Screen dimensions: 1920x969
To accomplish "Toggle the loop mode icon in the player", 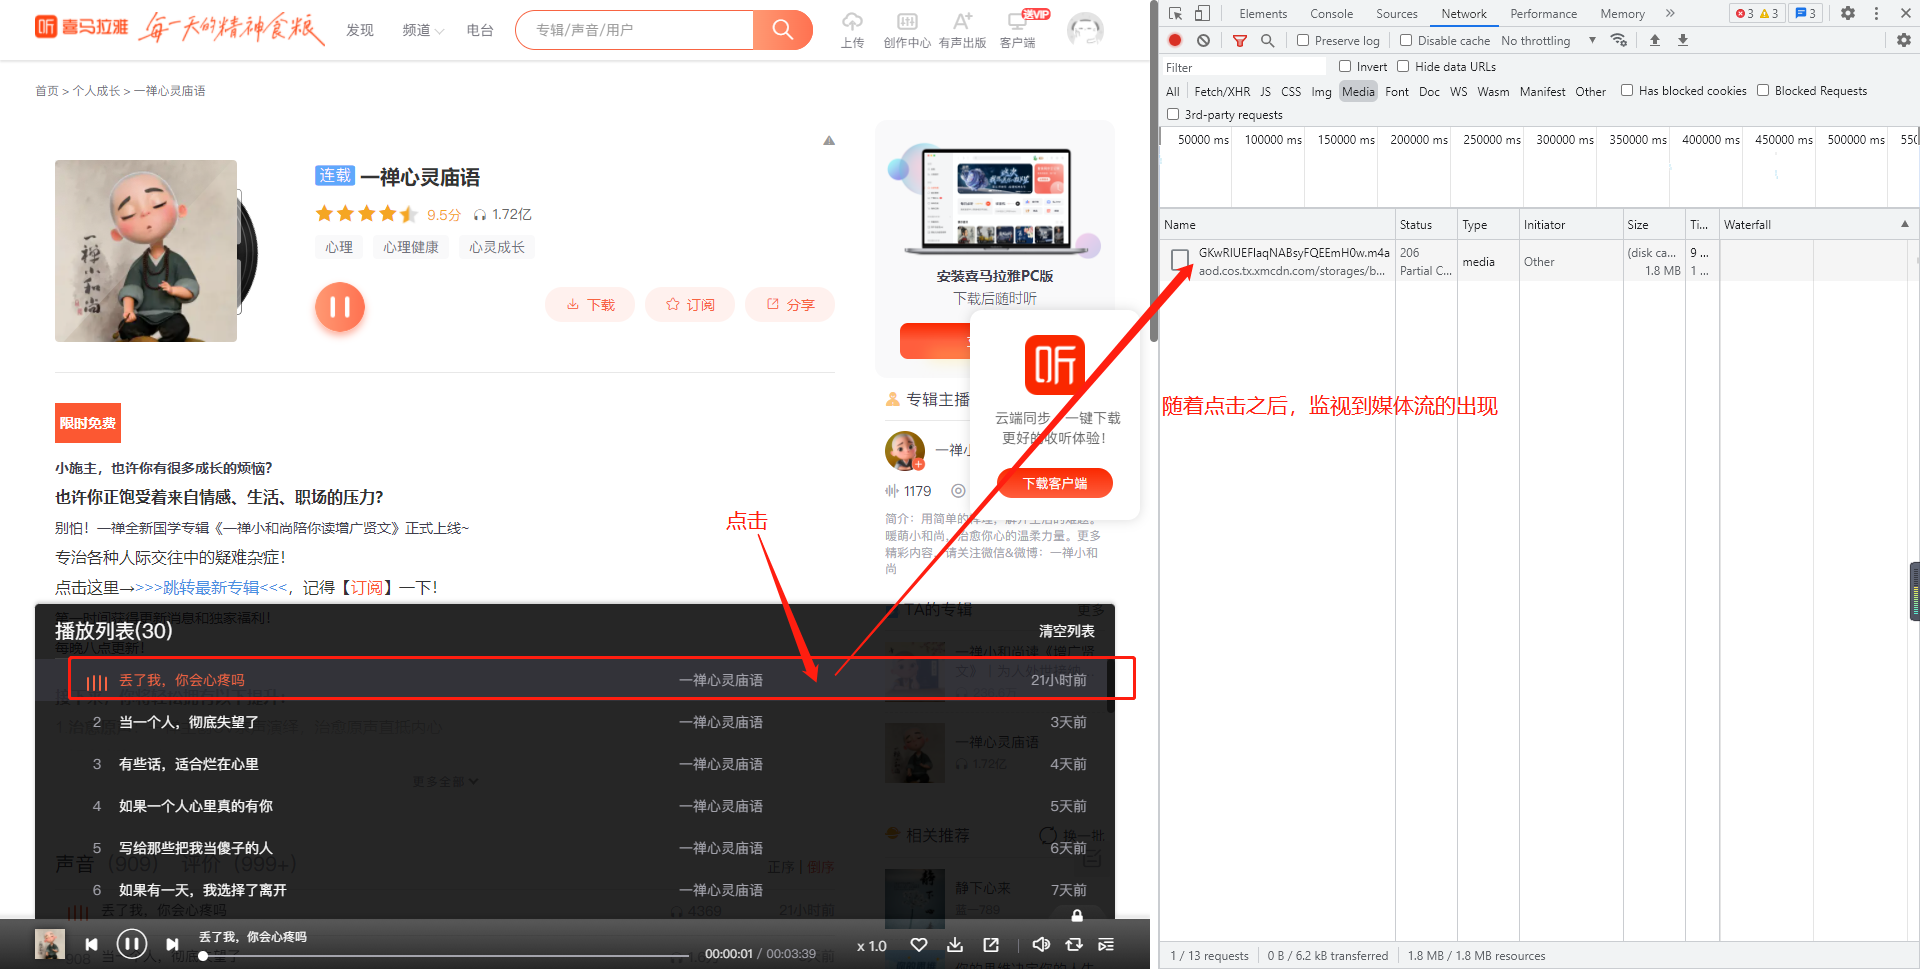I will [x=1074, y=945].
